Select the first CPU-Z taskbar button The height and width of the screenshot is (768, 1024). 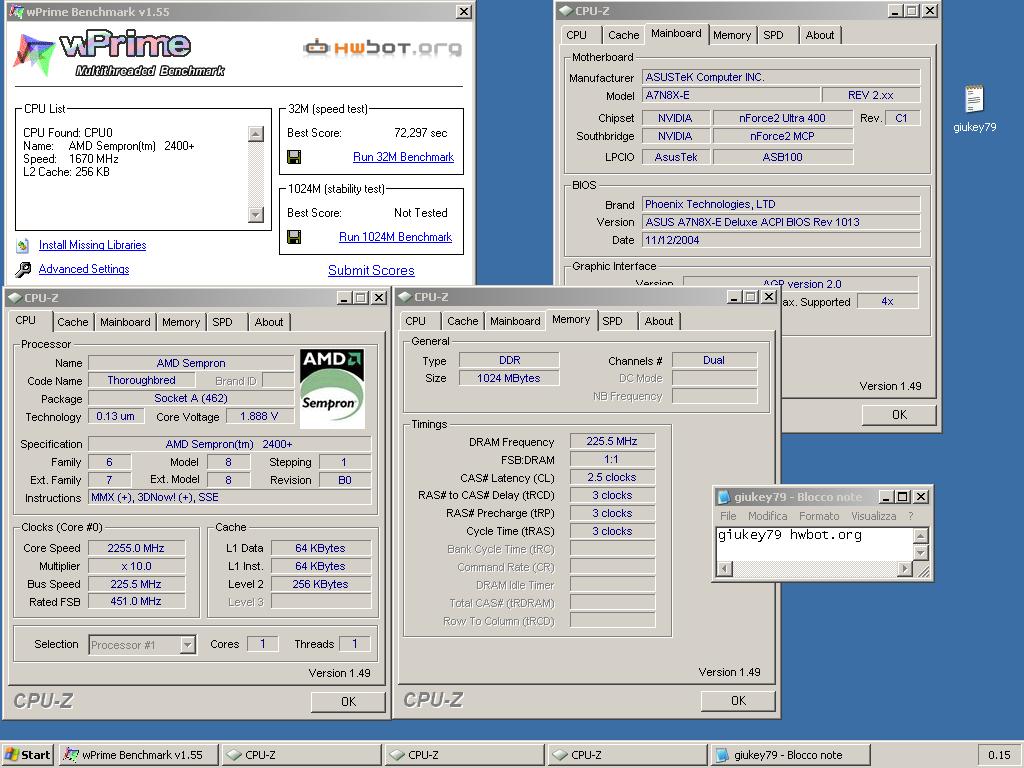point(301,755)
